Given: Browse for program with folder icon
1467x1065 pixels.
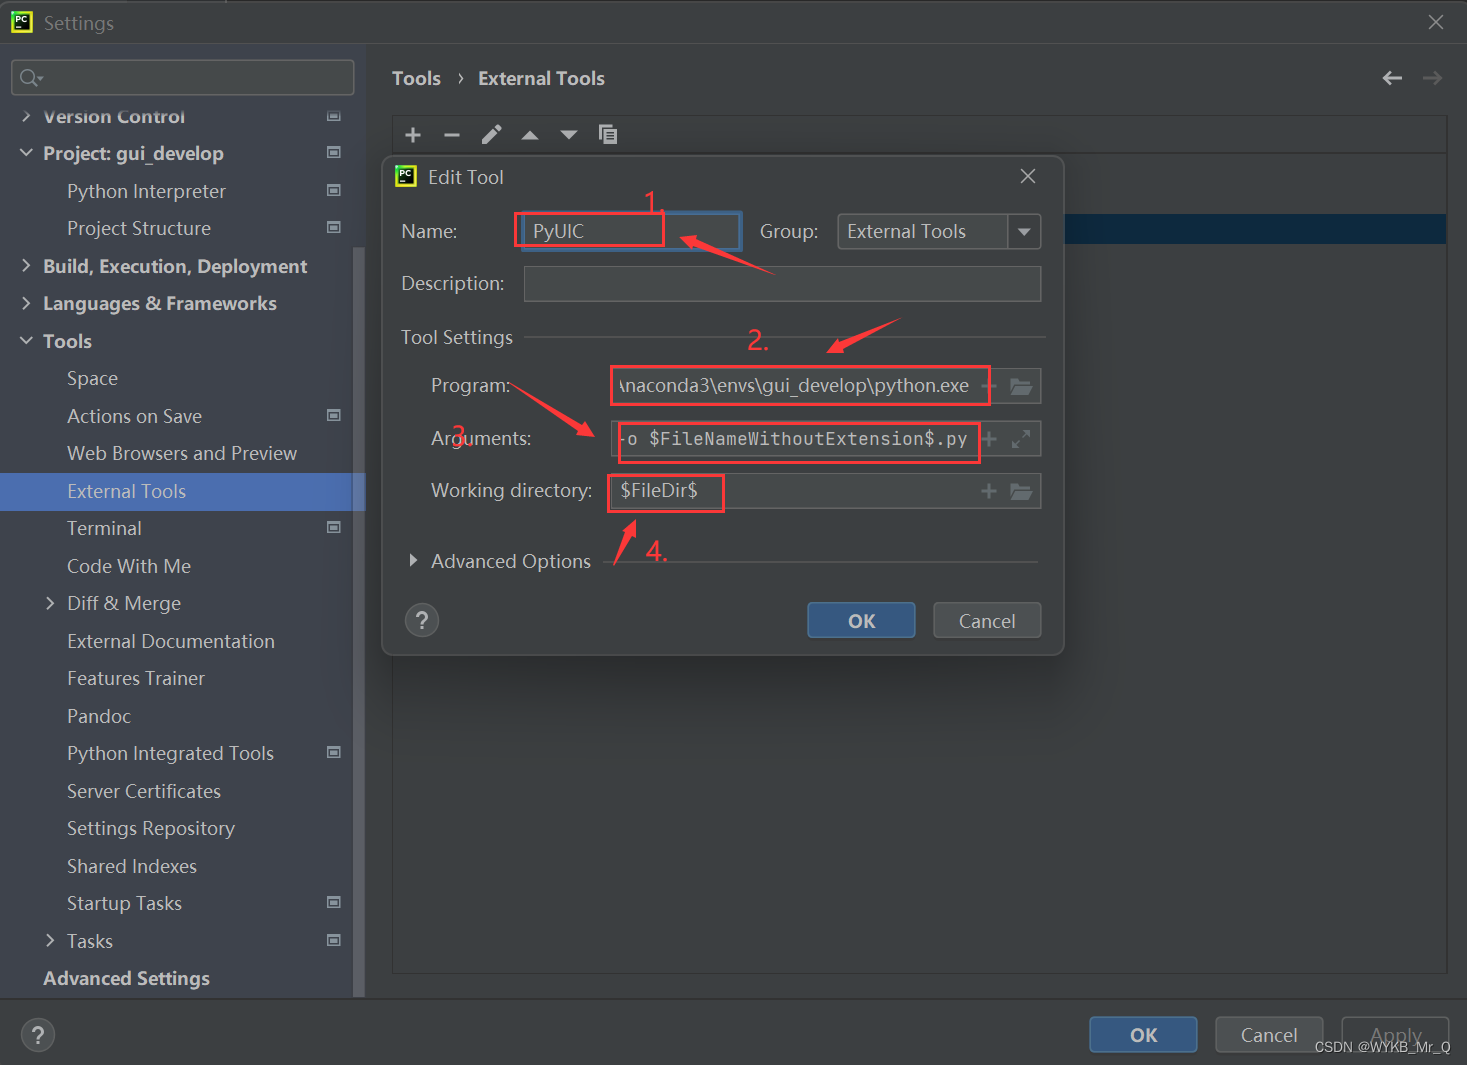Looking at the screenshot, I should (1021, 386).
